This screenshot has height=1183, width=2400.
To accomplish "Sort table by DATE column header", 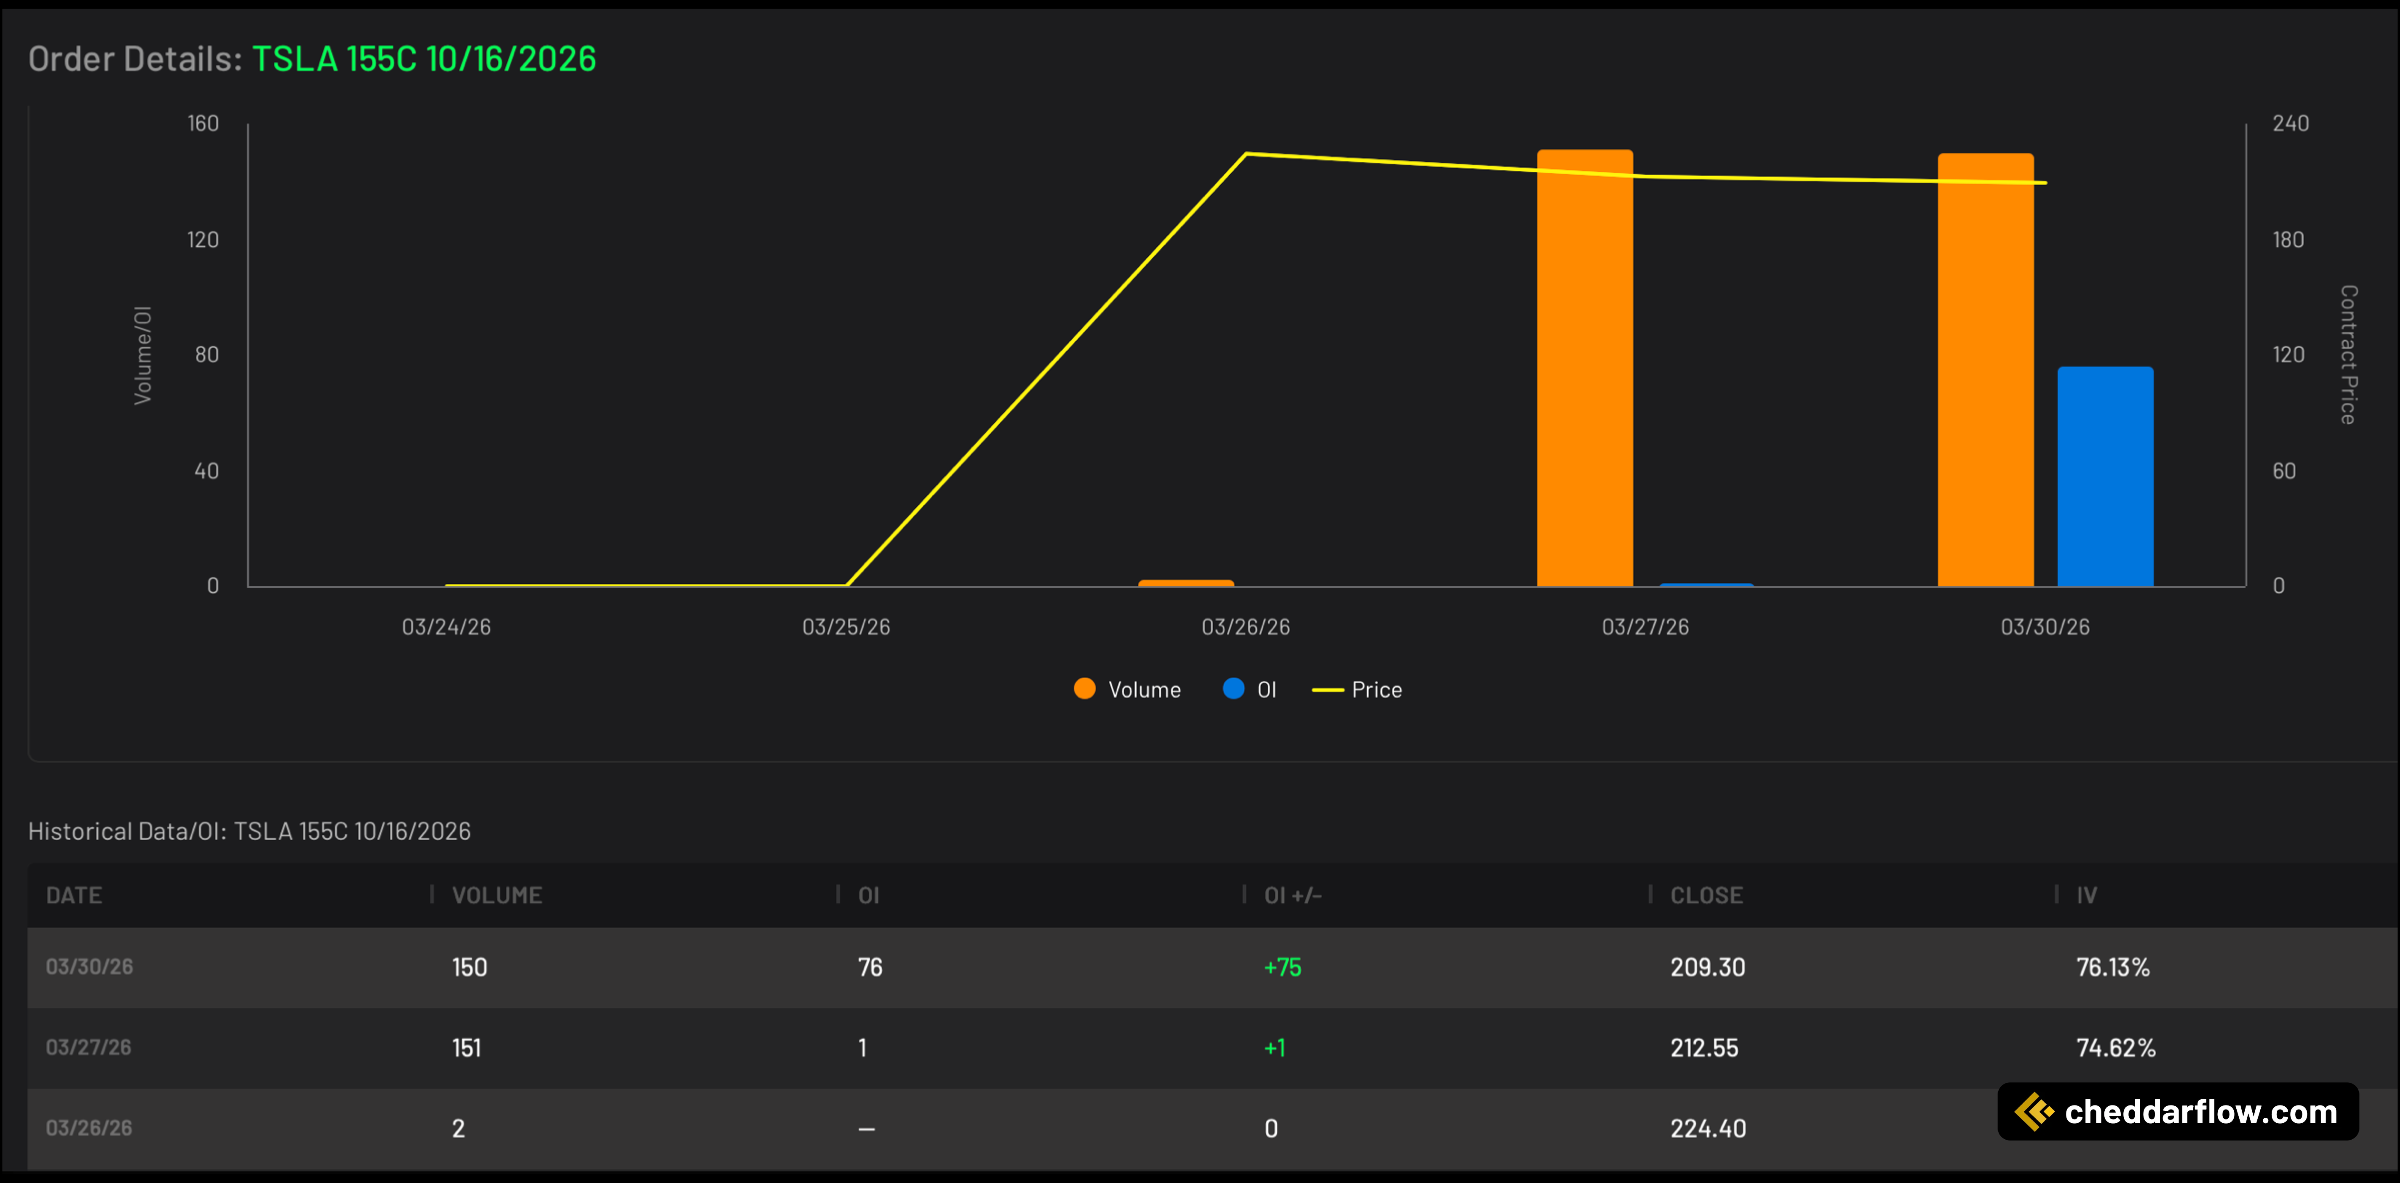I will pyautogui.click(x=74, y=895).
